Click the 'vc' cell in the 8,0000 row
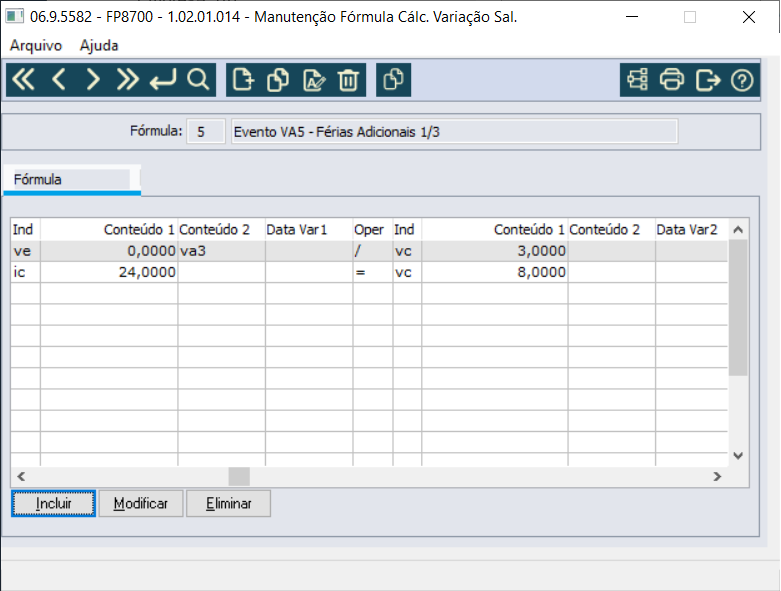The height and width of the screenshot is (591, 781). coord(407,272)
